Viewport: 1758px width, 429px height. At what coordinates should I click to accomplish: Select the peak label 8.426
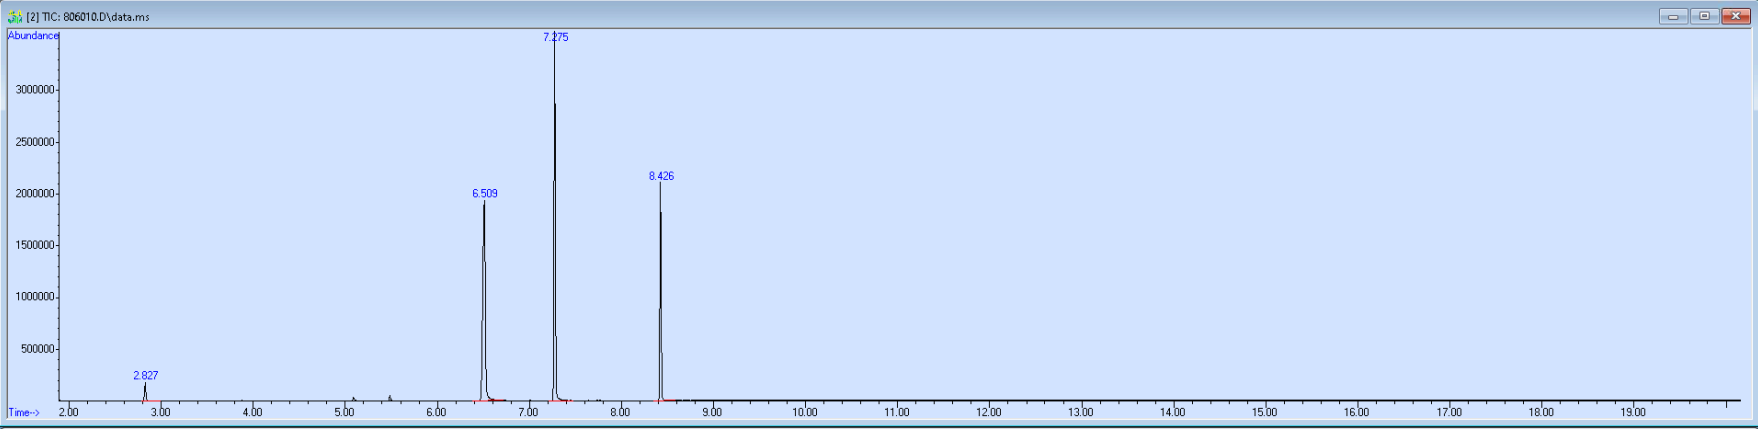661,176
